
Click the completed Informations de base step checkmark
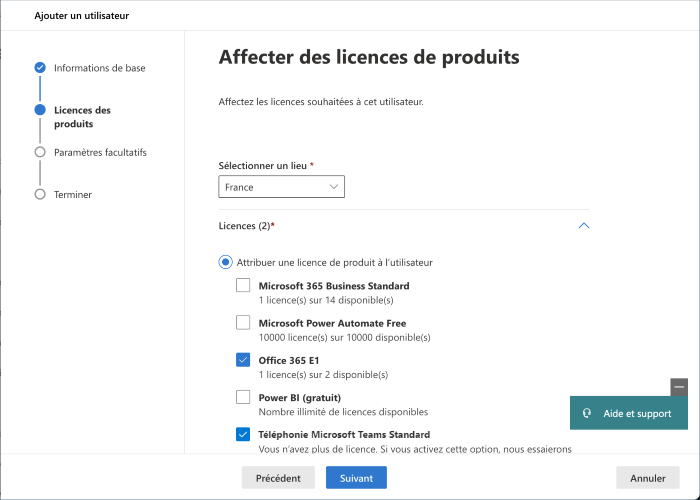pos(40,67)
